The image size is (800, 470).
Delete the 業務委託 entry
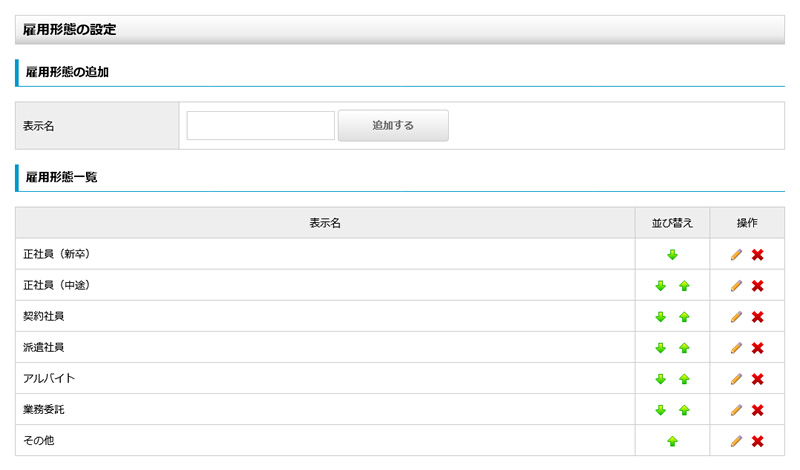[758, 410]
